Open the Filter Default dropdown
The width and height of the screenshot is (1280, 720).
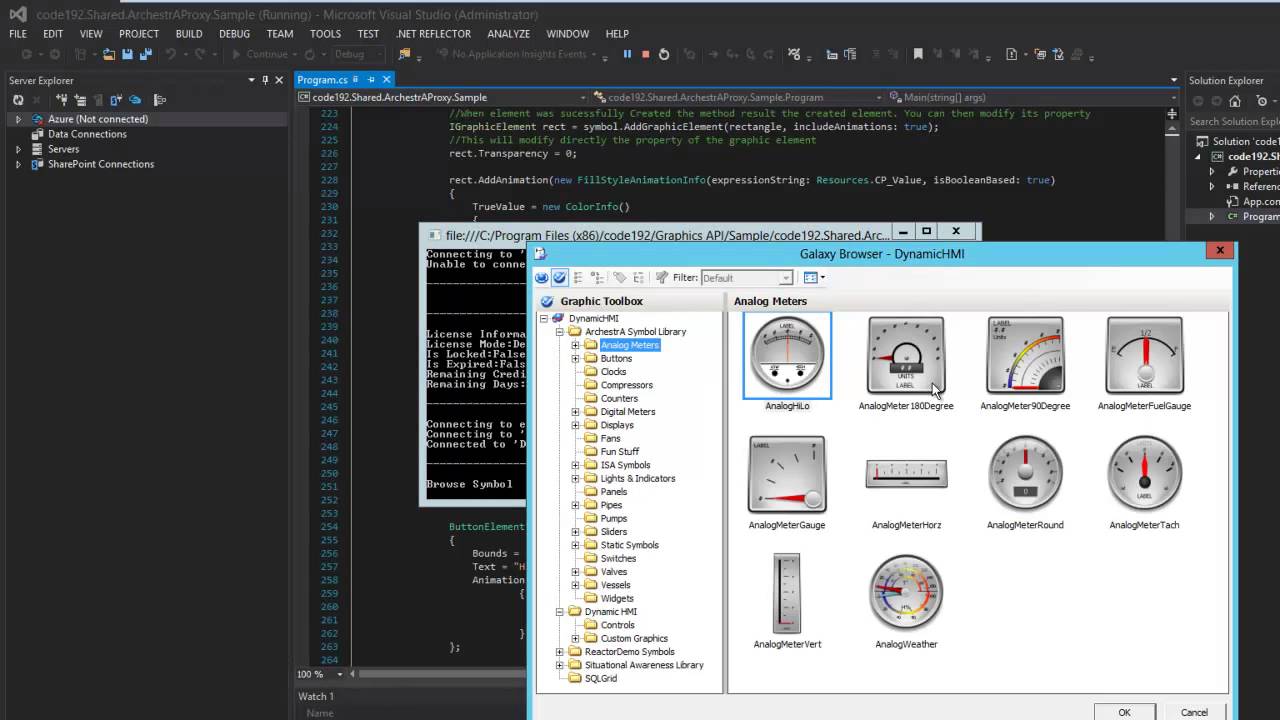(x=786, y=278)
